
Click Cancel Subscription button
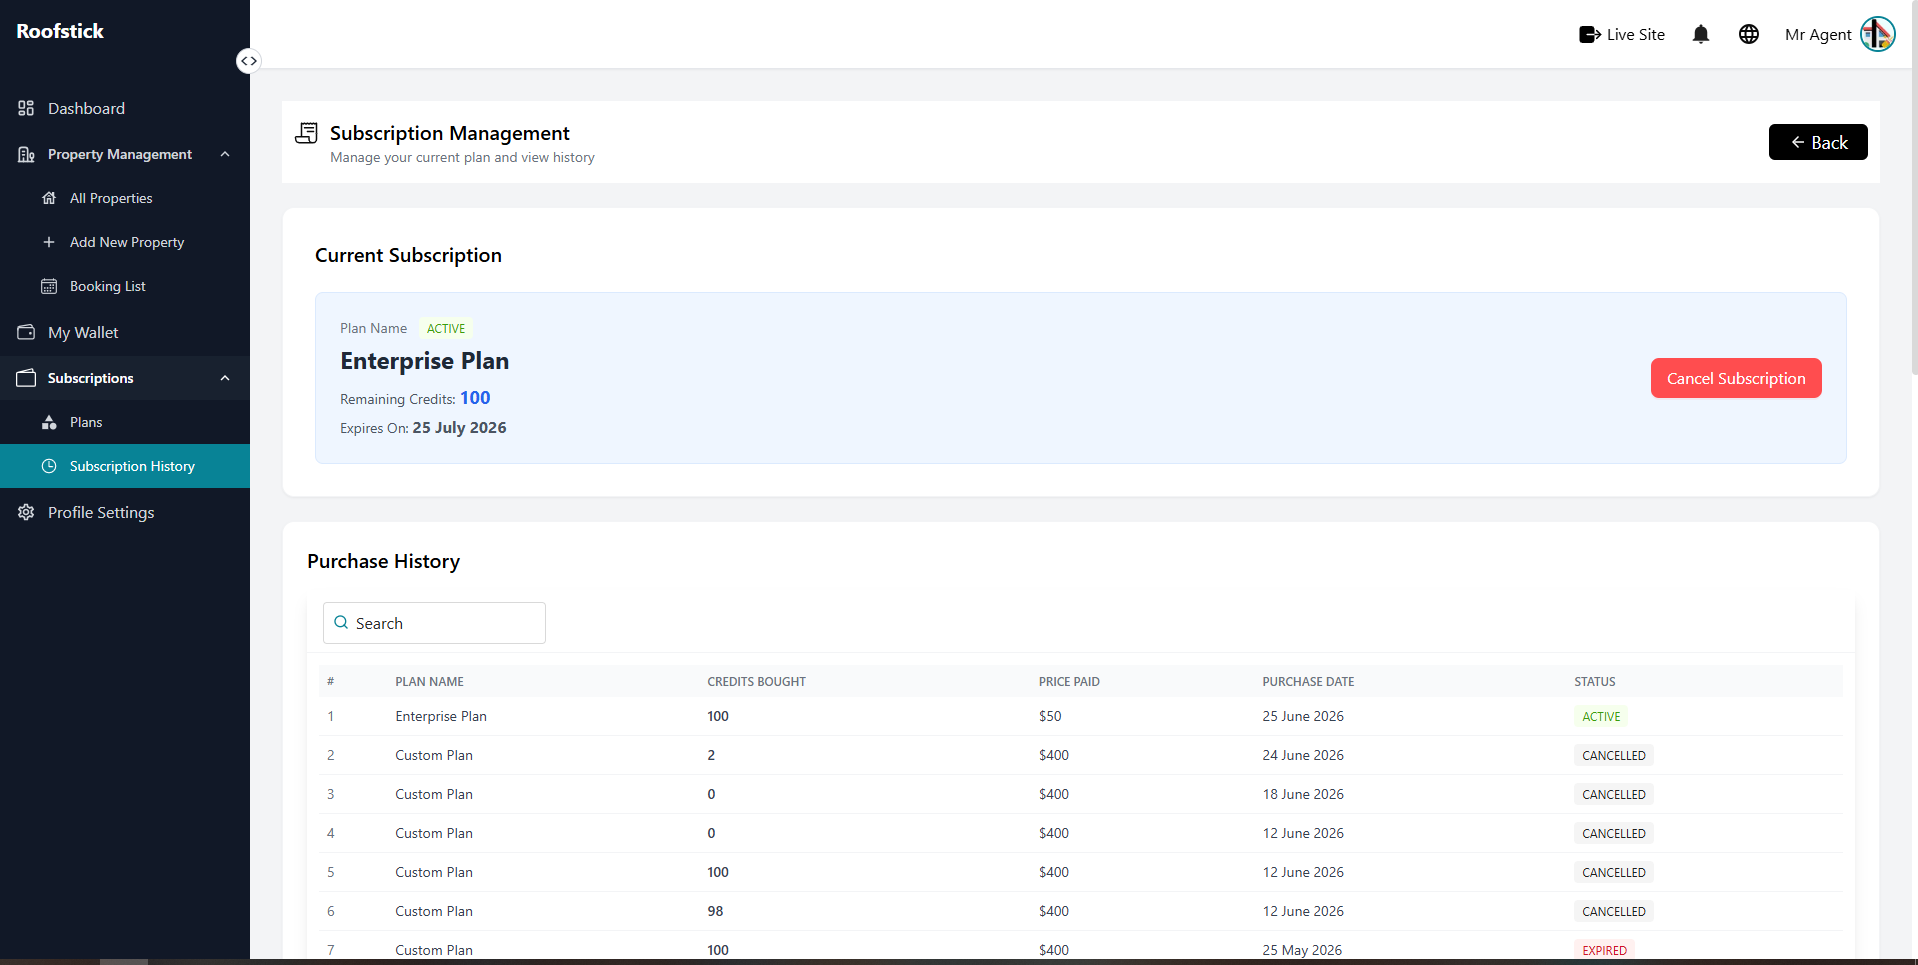click(1736, 378)
